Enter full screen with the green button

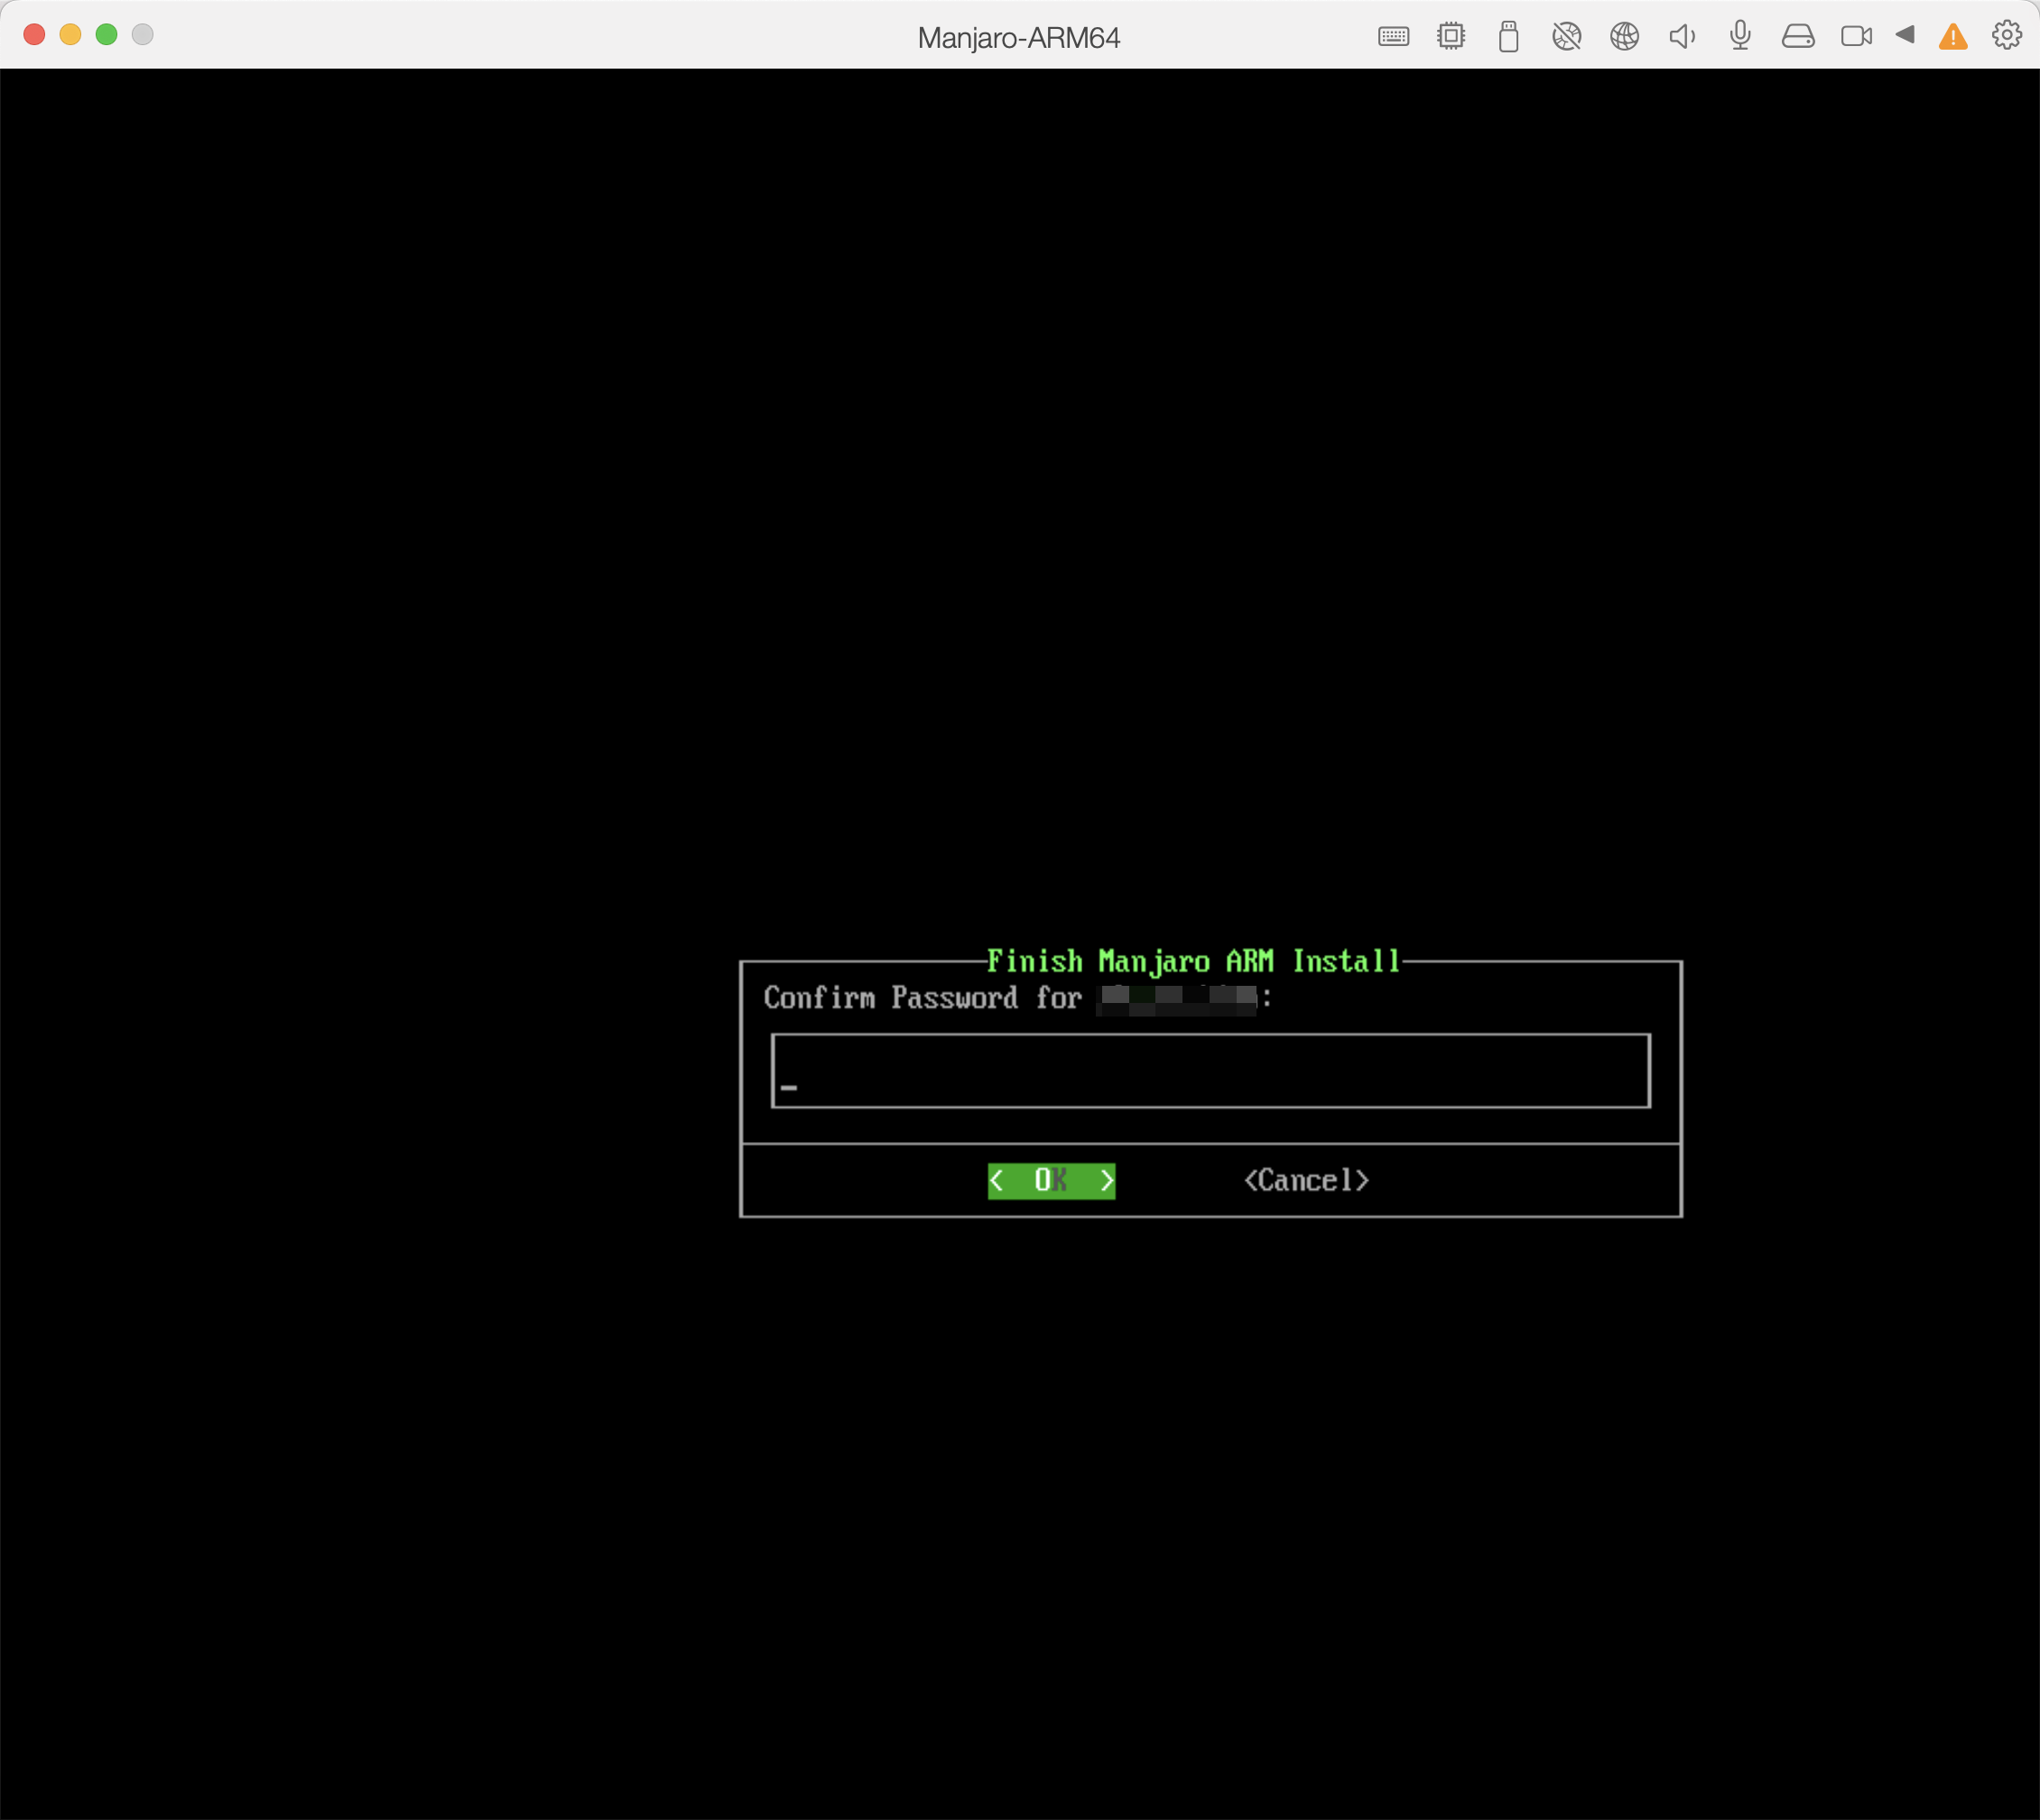[106, 35]
